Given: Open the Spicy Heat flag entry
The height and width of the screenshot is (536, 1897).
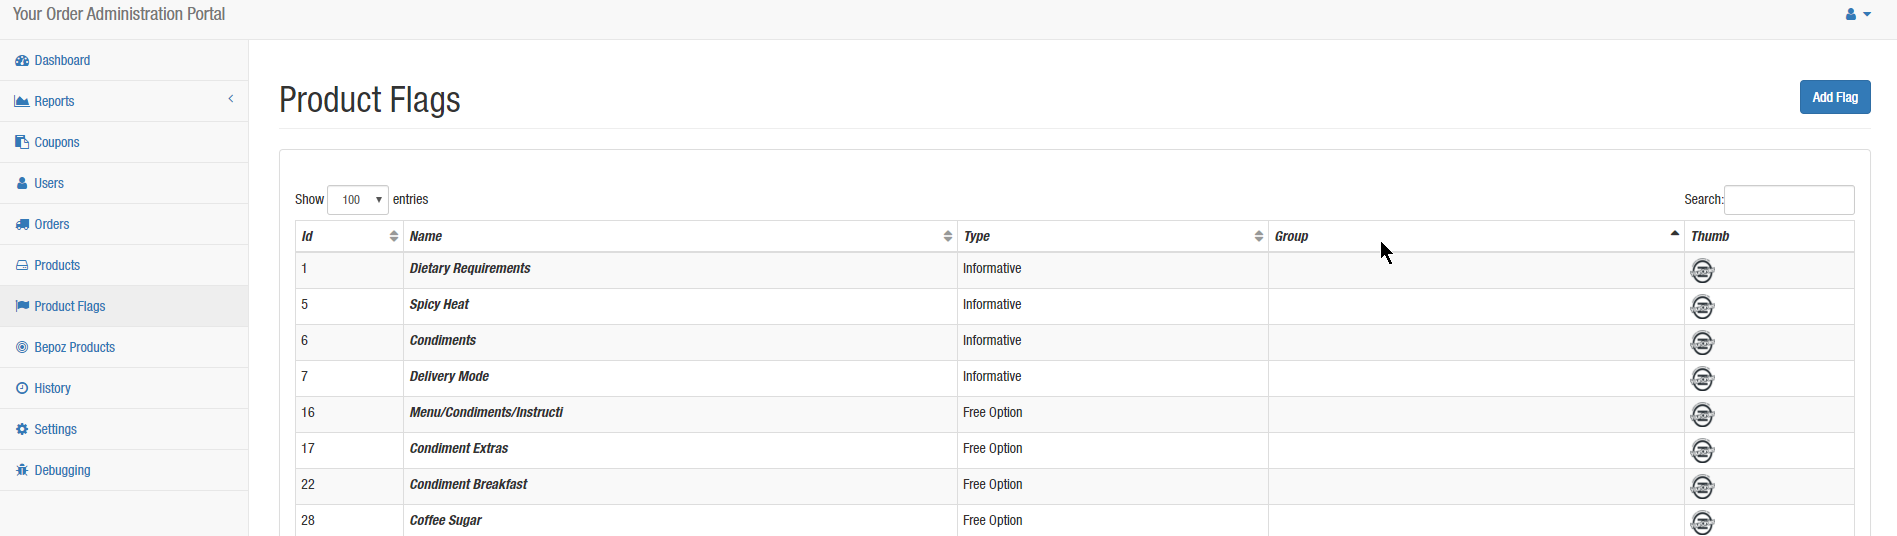Looking at the screenshot, I should click(x=439, y=304).
